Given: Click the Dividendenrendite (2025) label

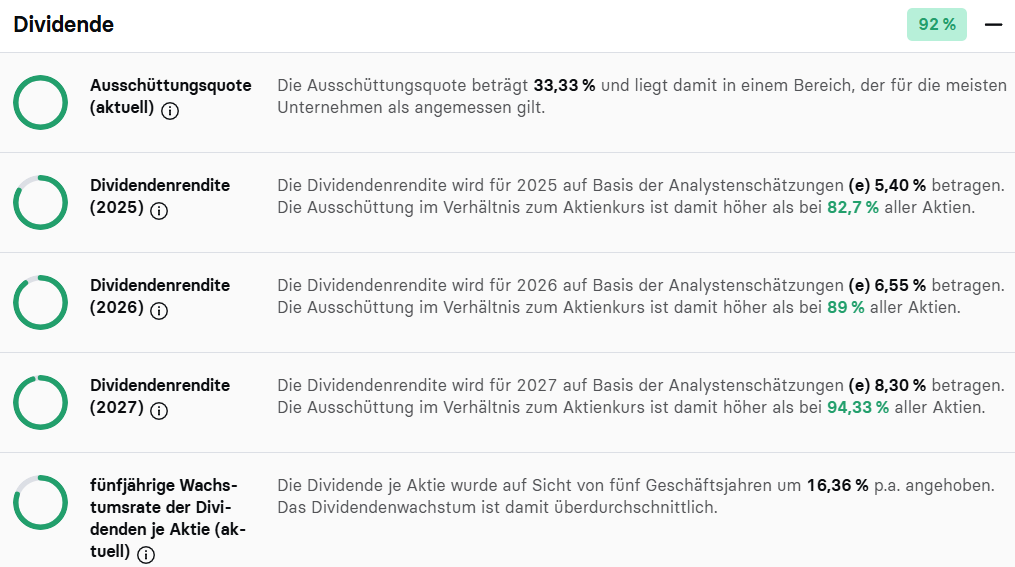Looking at the screenshot, I should pos(160,196).
